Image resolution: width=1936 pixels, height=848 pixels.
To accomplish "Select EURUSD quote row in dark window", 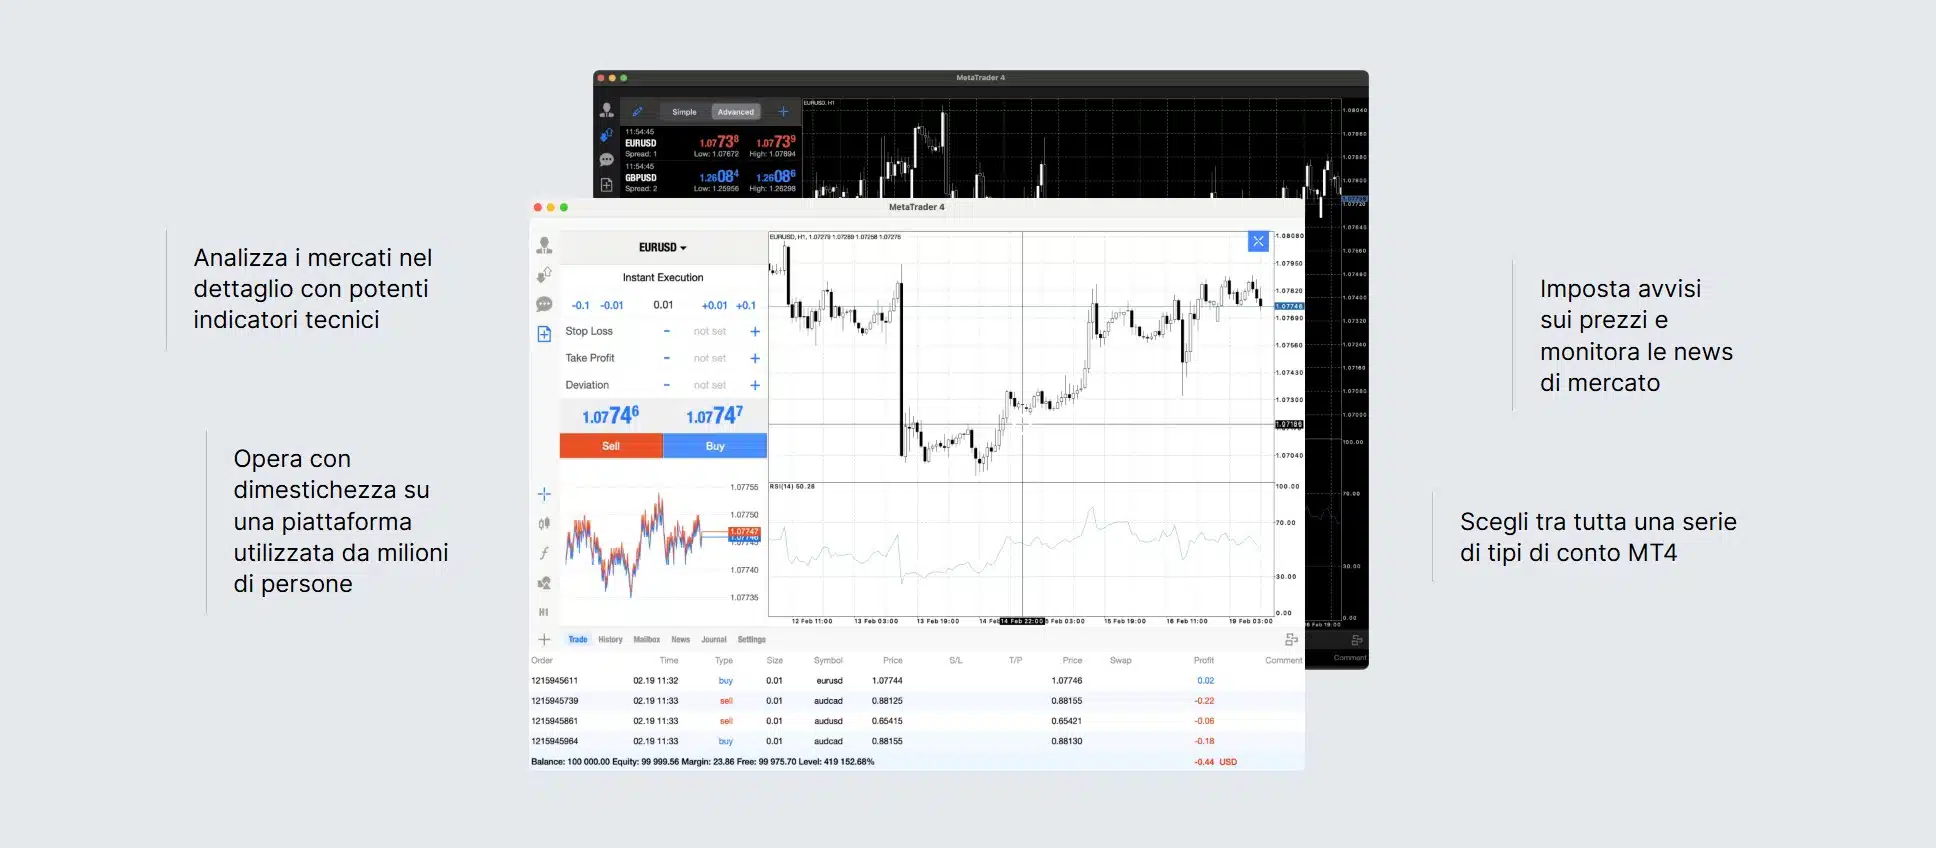I will pos(711,143).
